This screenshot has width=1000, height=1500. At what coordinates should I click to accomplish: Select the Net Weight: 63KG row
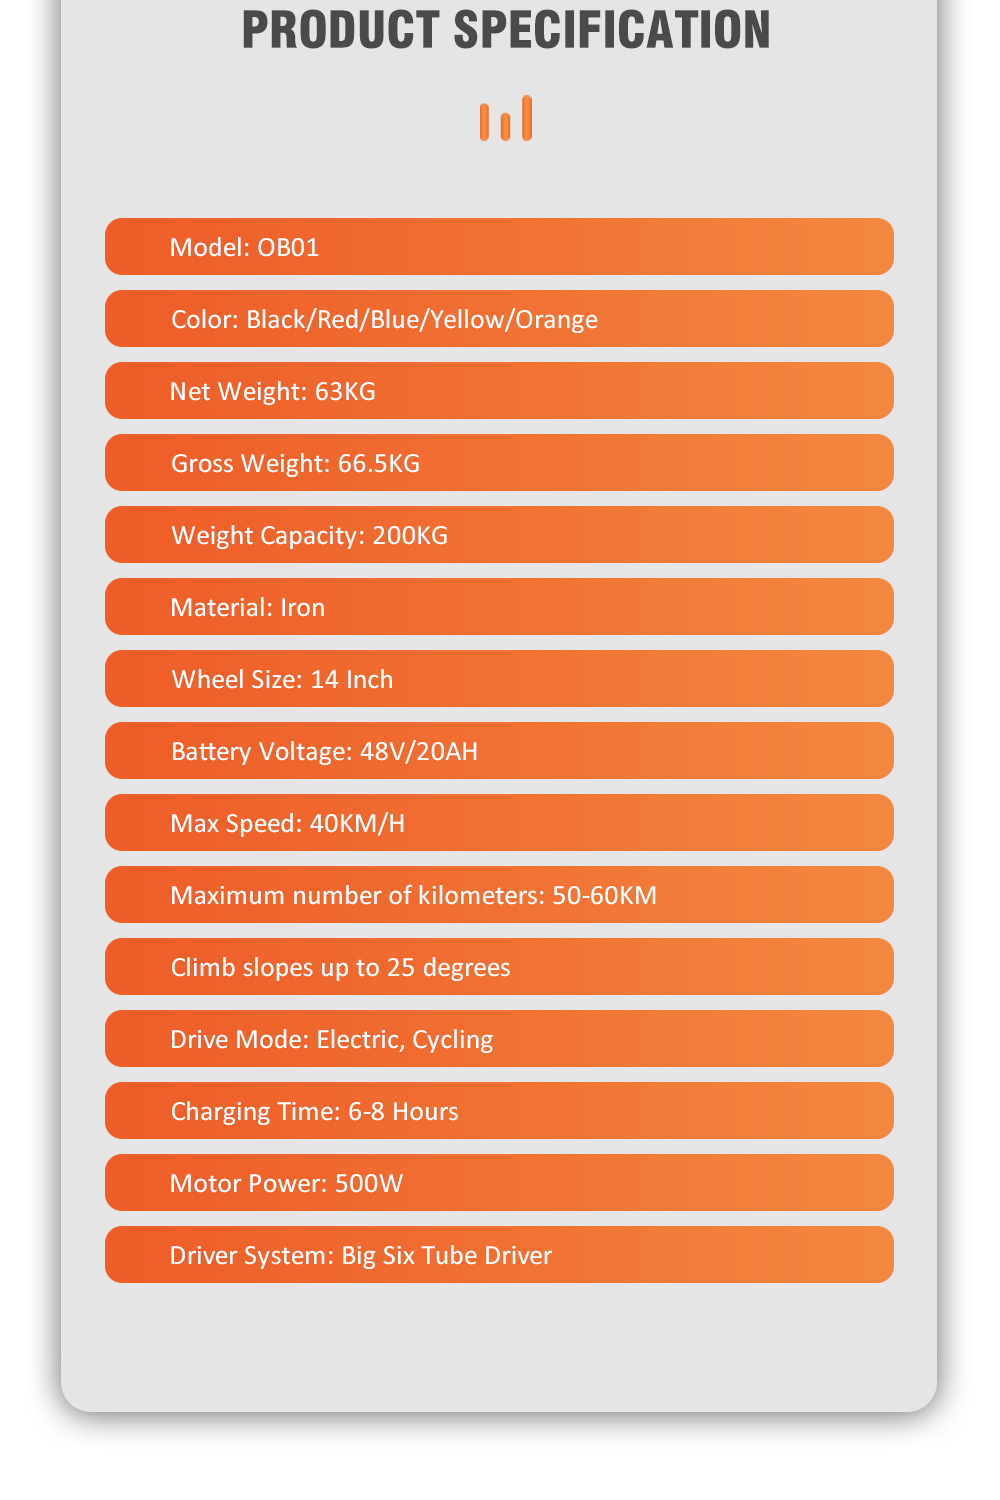[x=499, y=390]
